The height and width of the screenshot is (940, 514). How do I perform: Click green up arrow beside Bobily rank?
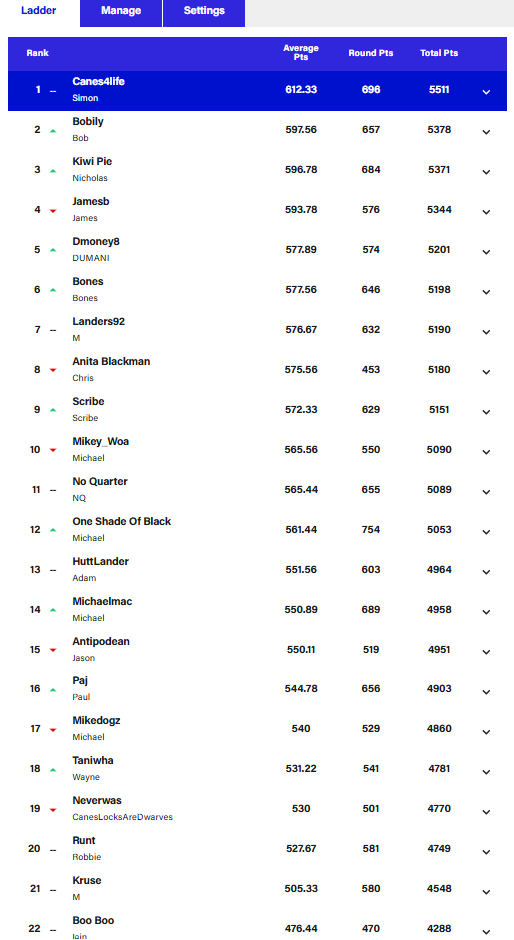click(x=53, y=131)
